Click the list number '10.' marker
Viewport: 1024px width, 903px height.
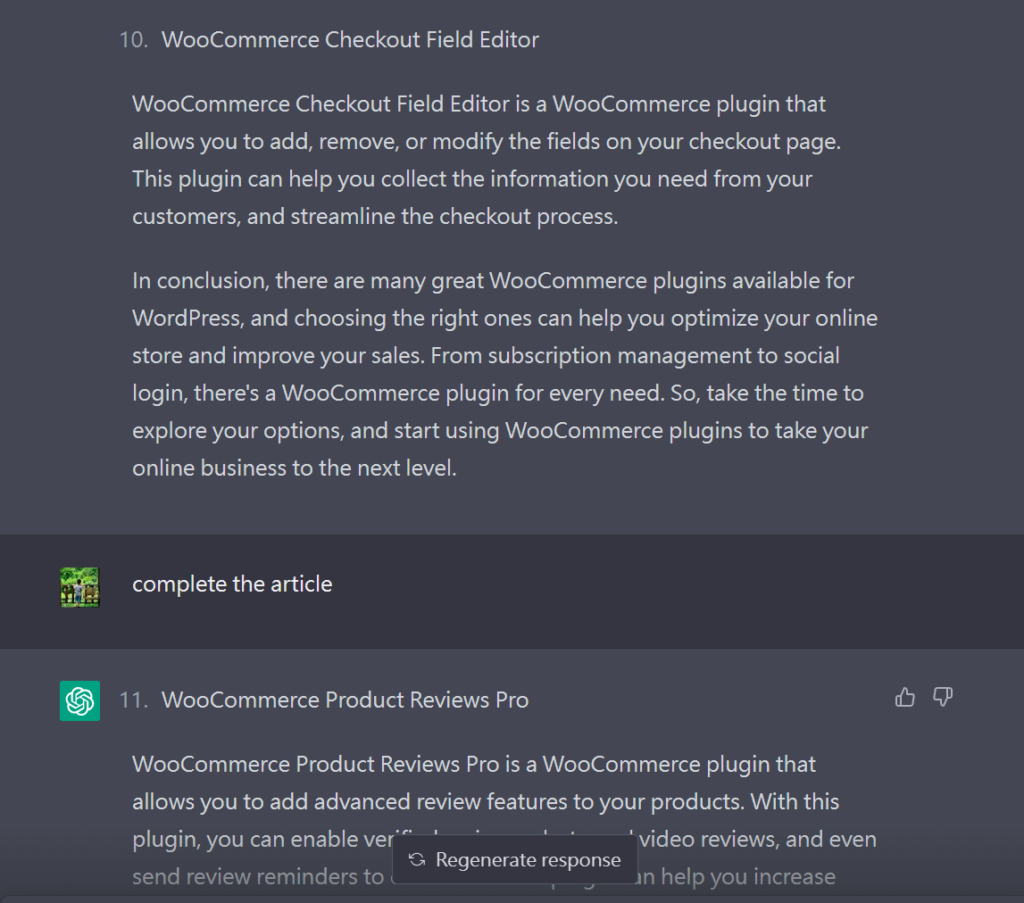pyautogui.click(x=133, y=40)
